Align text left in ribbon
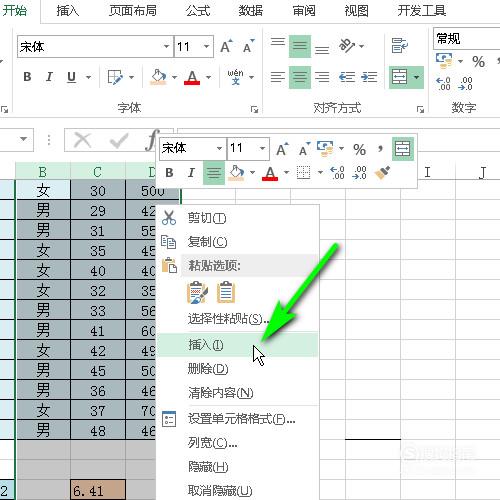 pos(278,77)
